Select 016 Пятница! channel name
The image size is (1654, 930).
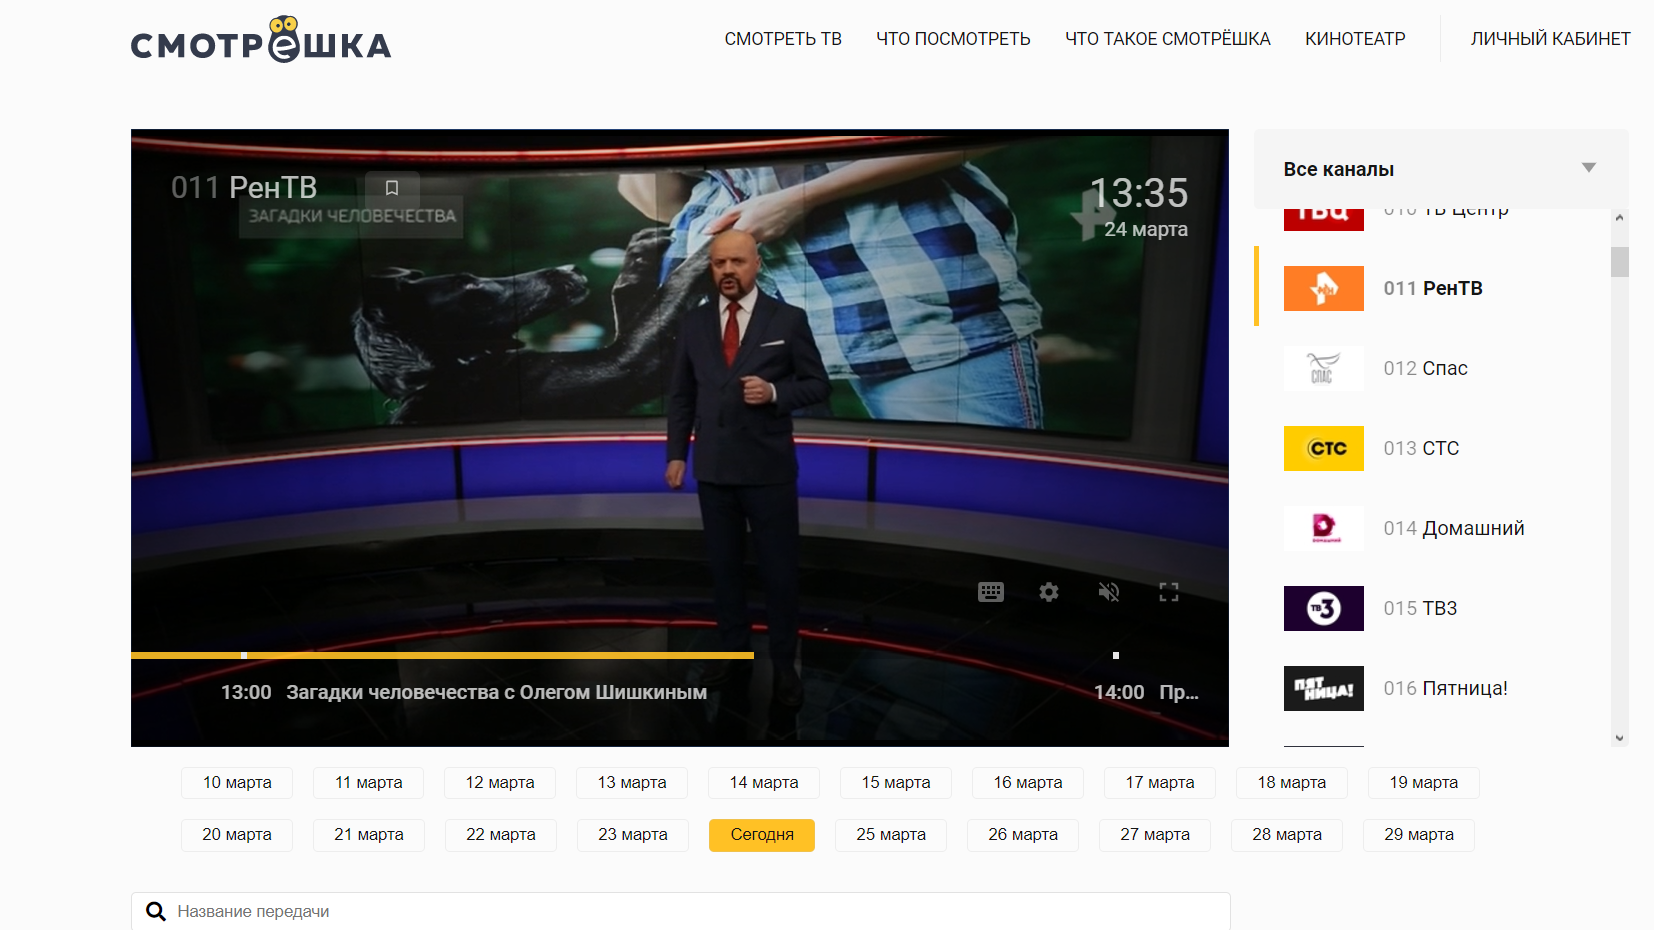tap(1445, 688)
